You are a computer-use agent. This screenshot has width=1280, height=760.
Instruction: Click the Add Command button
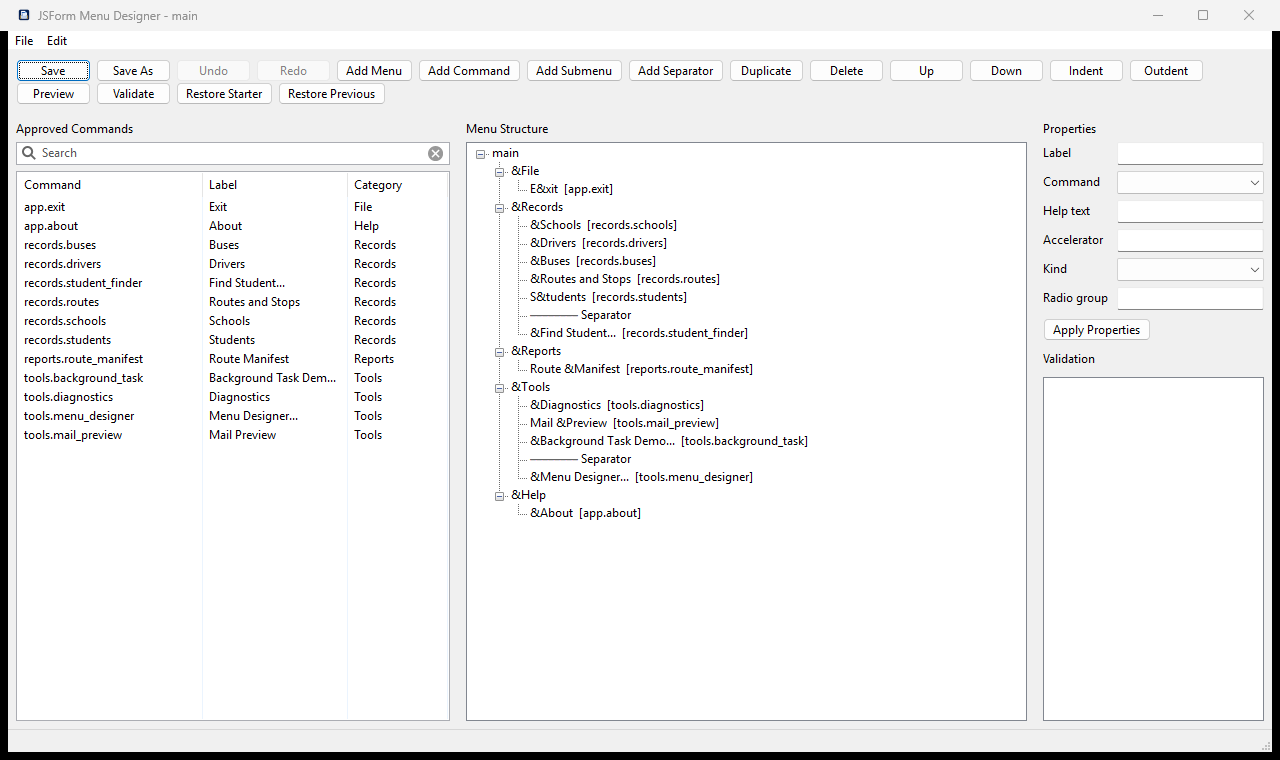click(469, 71)
